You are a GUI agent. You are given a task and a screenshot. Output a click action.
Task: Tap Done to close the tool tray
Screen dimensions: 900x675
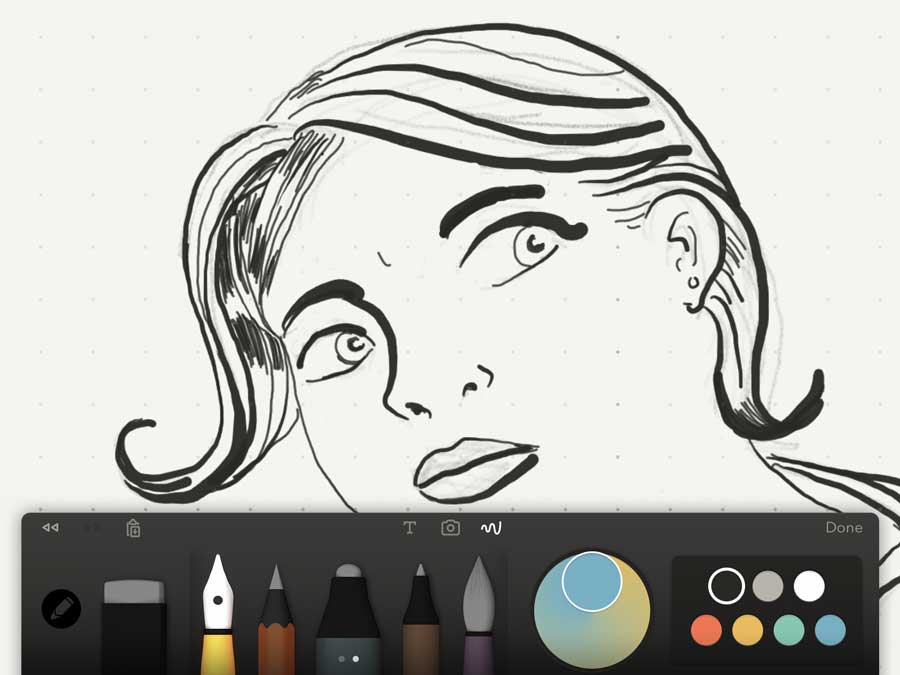click(845, 527)
